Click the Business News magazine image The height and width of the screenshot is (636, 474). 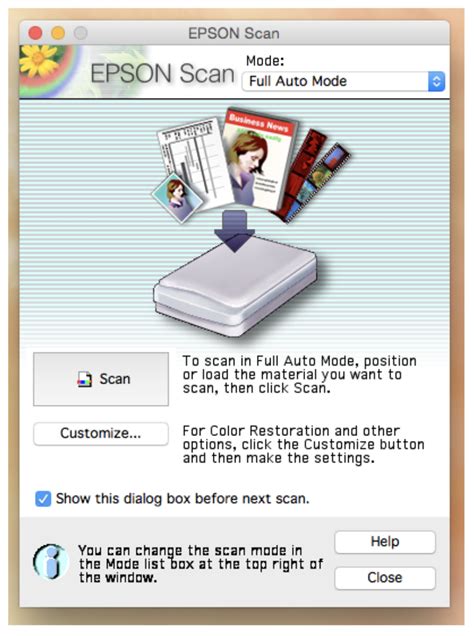pos(260,158)
